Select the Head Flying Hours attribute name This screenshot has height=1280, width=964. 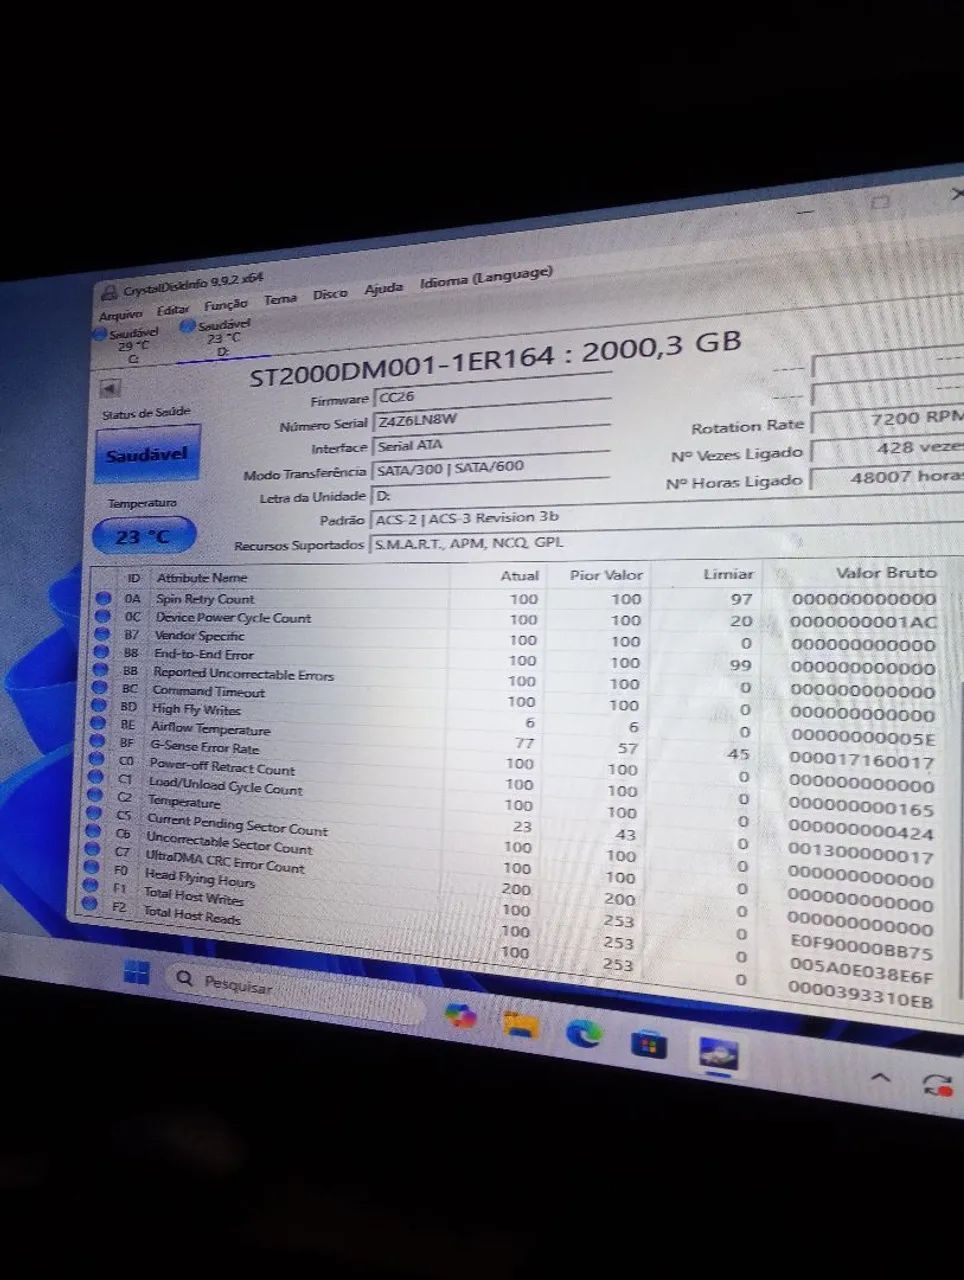tap(200, 878)
